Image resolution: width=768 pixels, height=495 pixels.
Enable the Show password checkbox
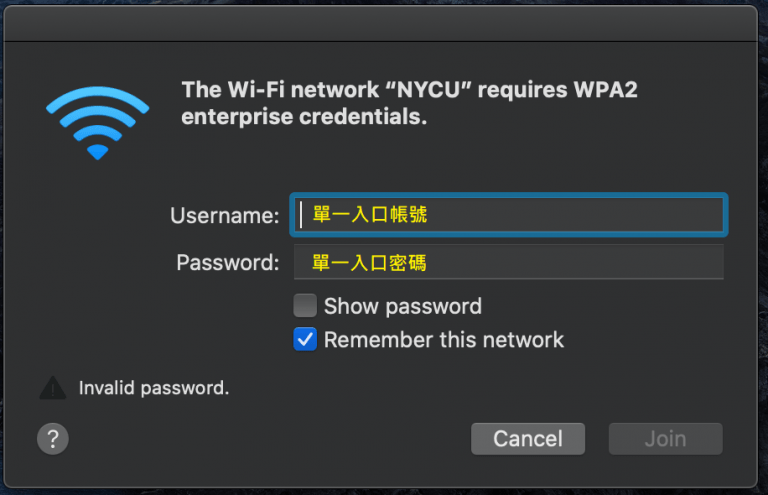click(x=305, y=306)
